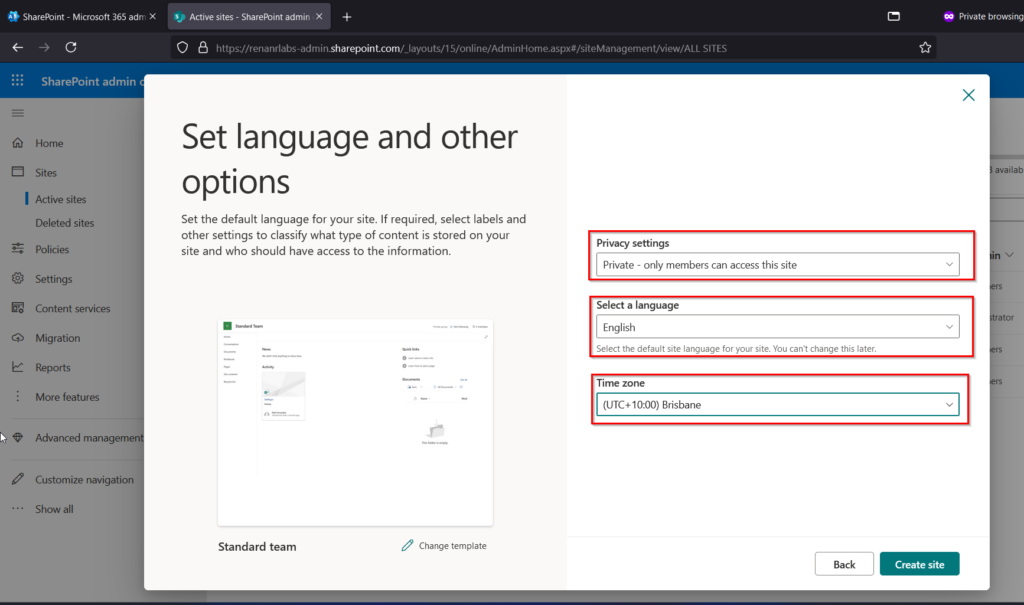Click the 'Set language and other options' heading
This screenshot has height=605, width=1024.
click(349, 159)
